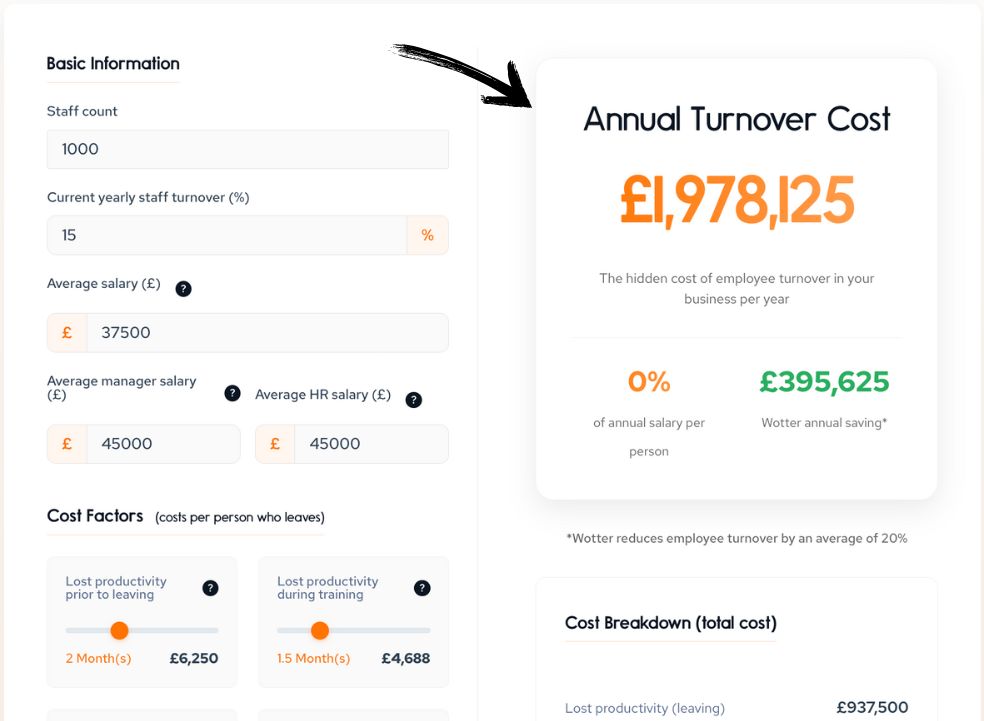Click the Lost productivity prior to leaving help icon

click(x=210, y=588)
